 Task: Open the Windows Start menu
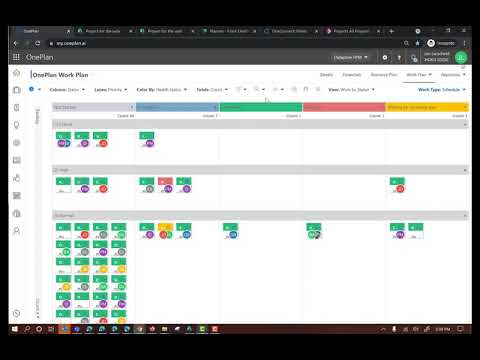[x=15, y=329]
